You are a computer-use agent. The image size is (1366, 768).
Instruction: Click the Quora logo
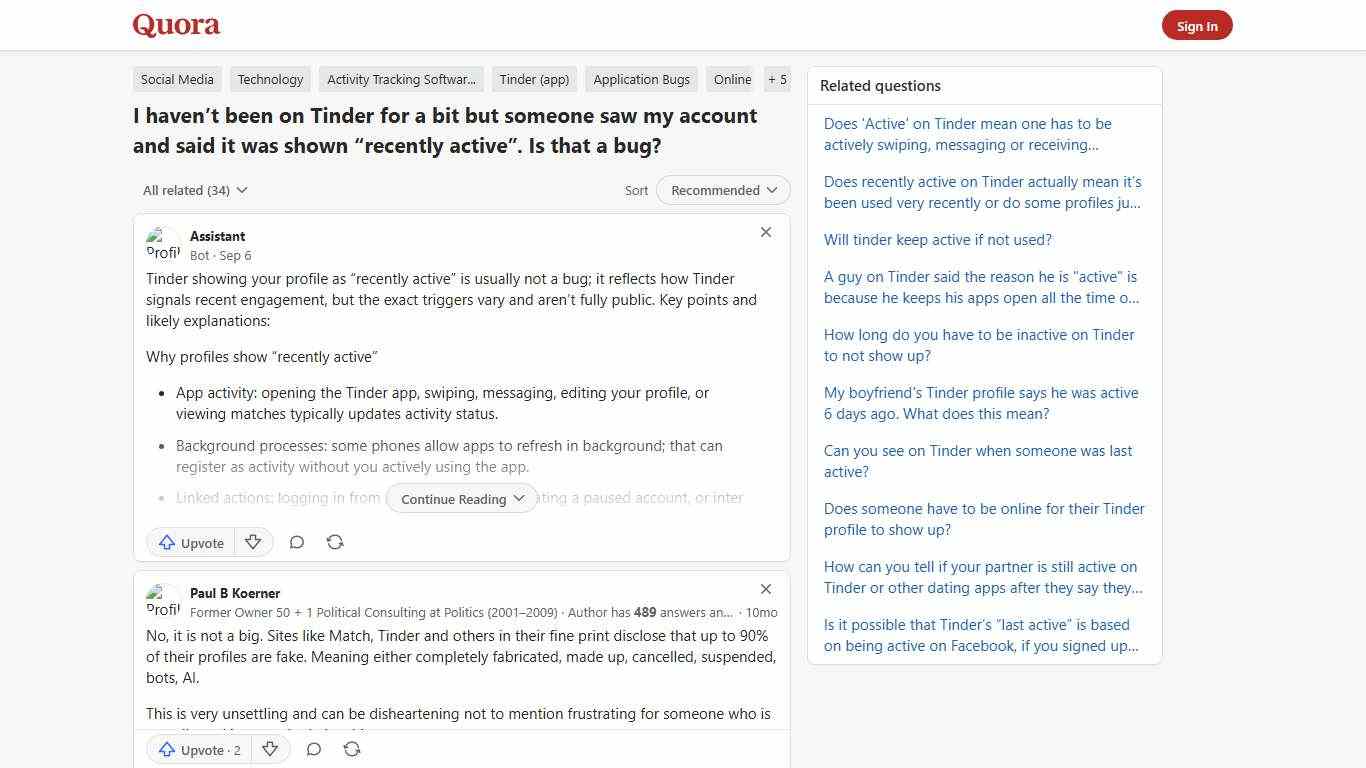[x=175, y=24]
